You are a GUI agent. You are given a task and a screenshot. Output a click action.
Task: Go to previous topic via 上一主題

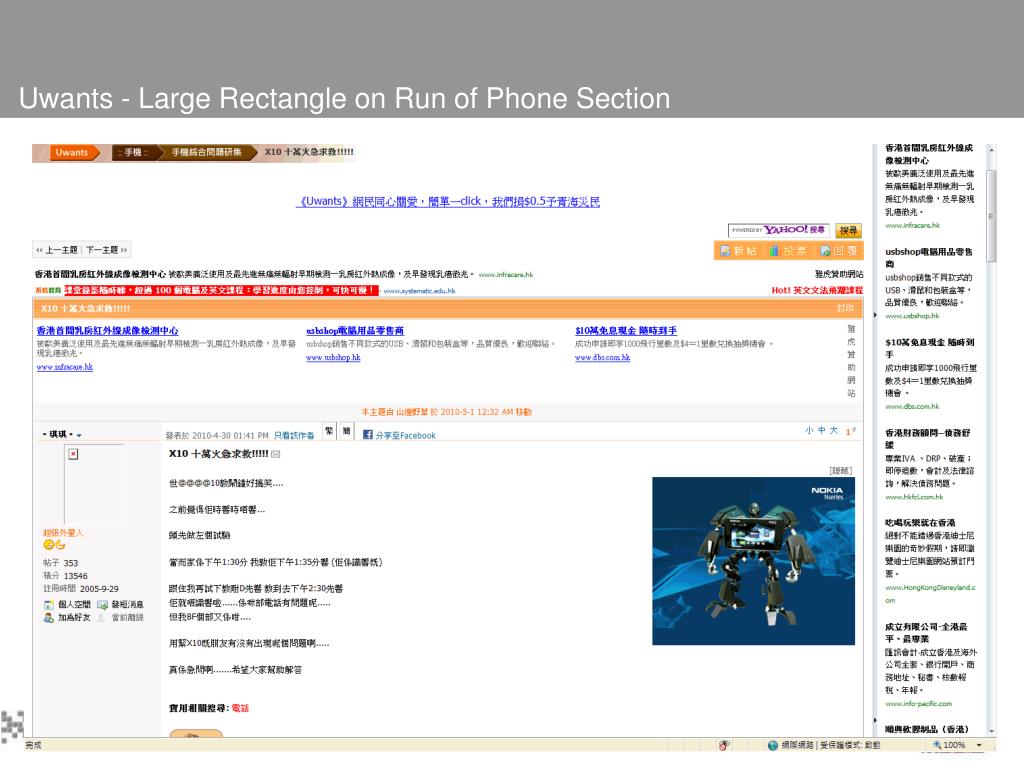[57, 249]
